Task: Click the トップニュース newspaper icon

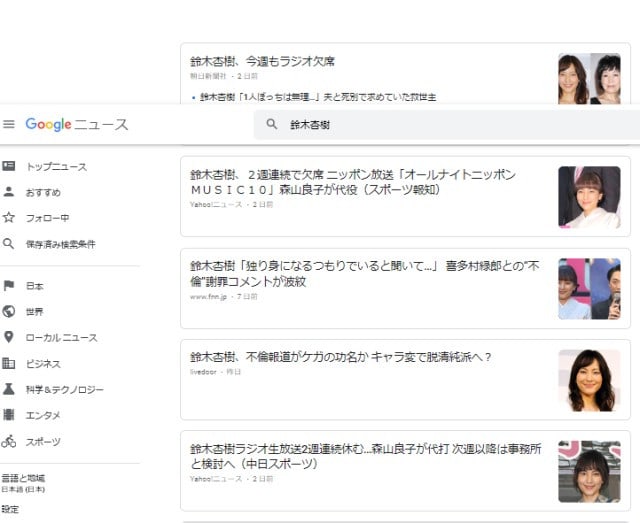Action: 9,166
